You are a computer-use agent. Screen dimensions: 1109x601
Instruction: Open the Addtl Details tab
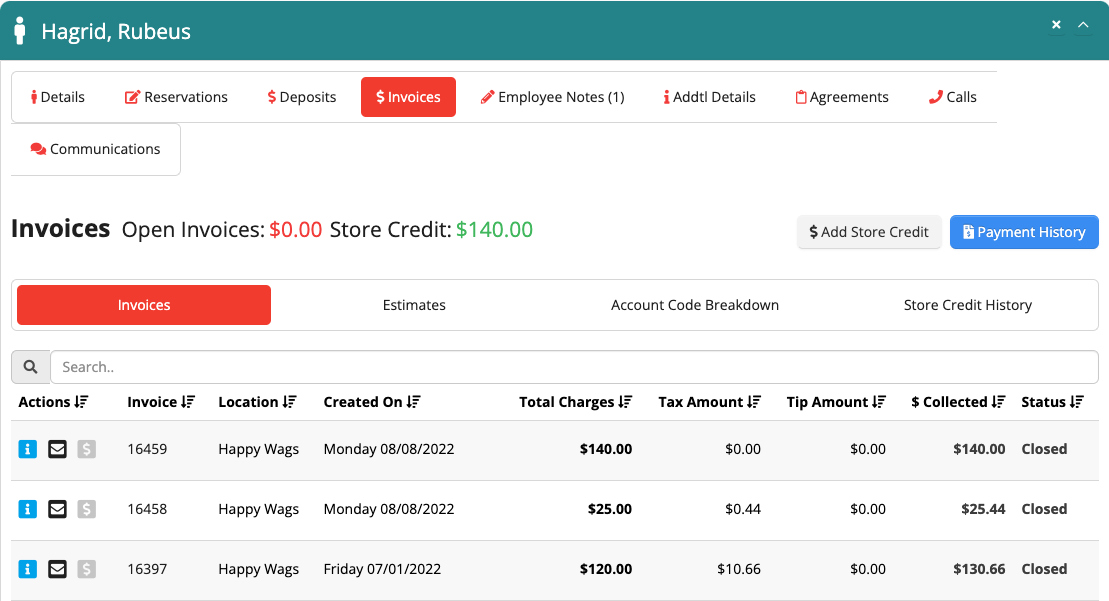coord(709,97)
